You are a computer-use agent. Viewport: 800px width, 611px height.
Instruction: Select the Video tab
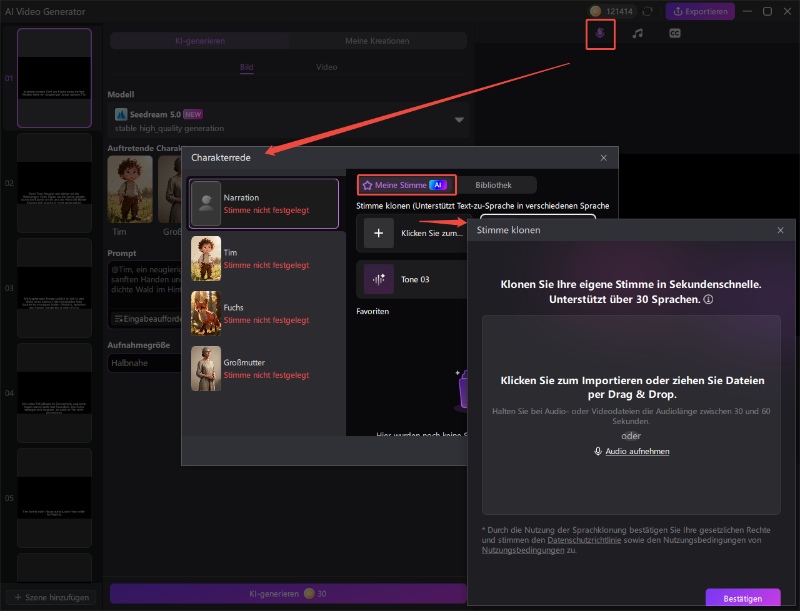tap(327, 68)
